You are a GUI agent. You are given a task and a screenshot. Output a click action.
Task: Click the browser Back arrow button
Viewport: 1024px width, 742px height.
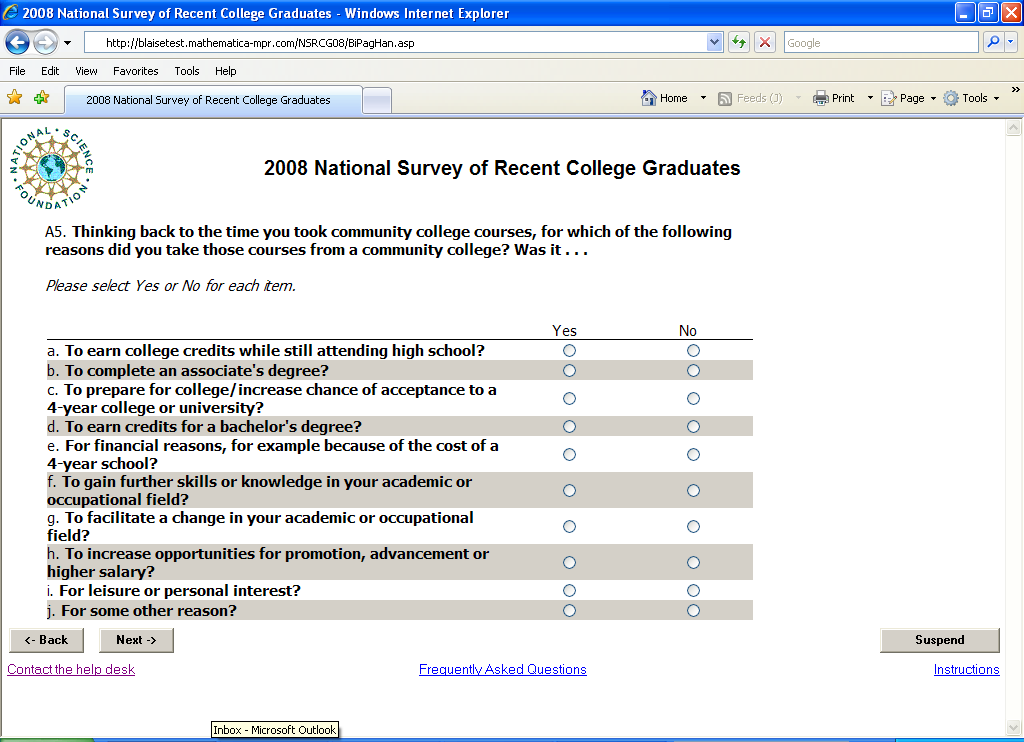(x=18, y=43)
